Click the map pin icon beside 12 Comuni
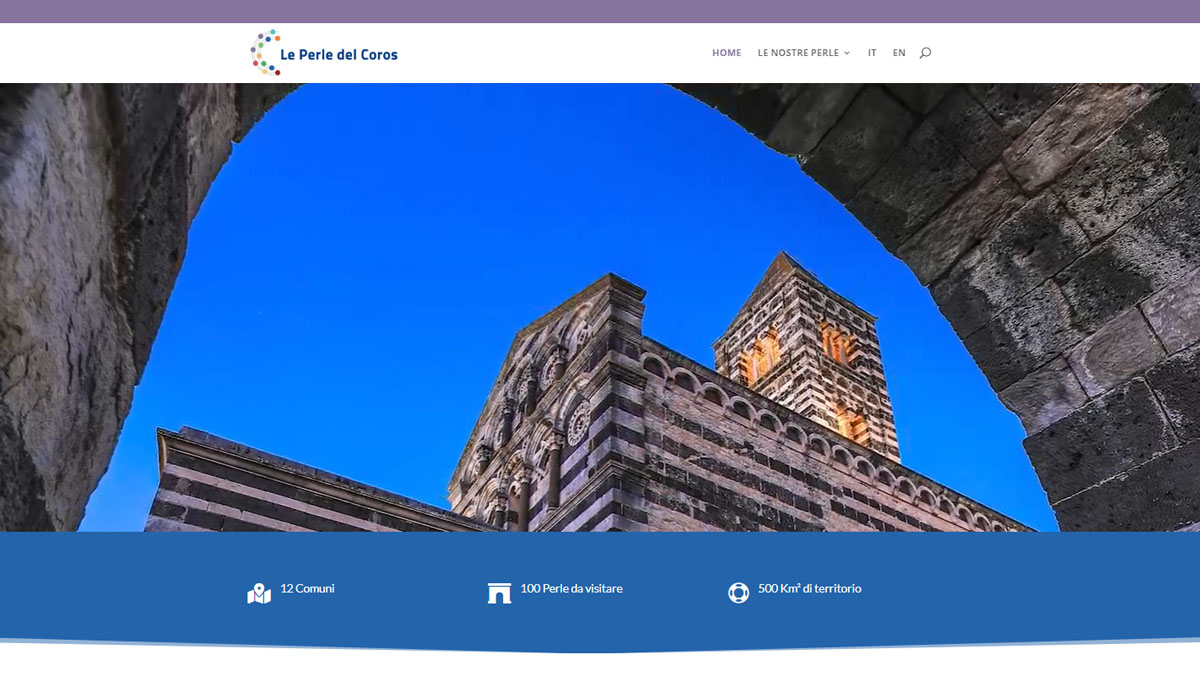Image resolution: width=1200 pixels, height=675 pixels. pos(259,593)
